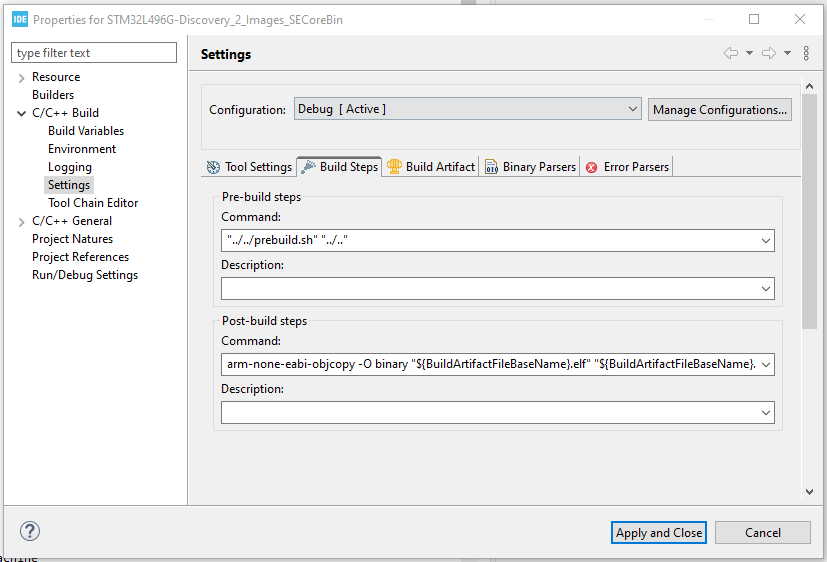This screenshot has height=562, width=827.
Task: Select Resource in the properties tree
Action: click(x=56, y=77)
